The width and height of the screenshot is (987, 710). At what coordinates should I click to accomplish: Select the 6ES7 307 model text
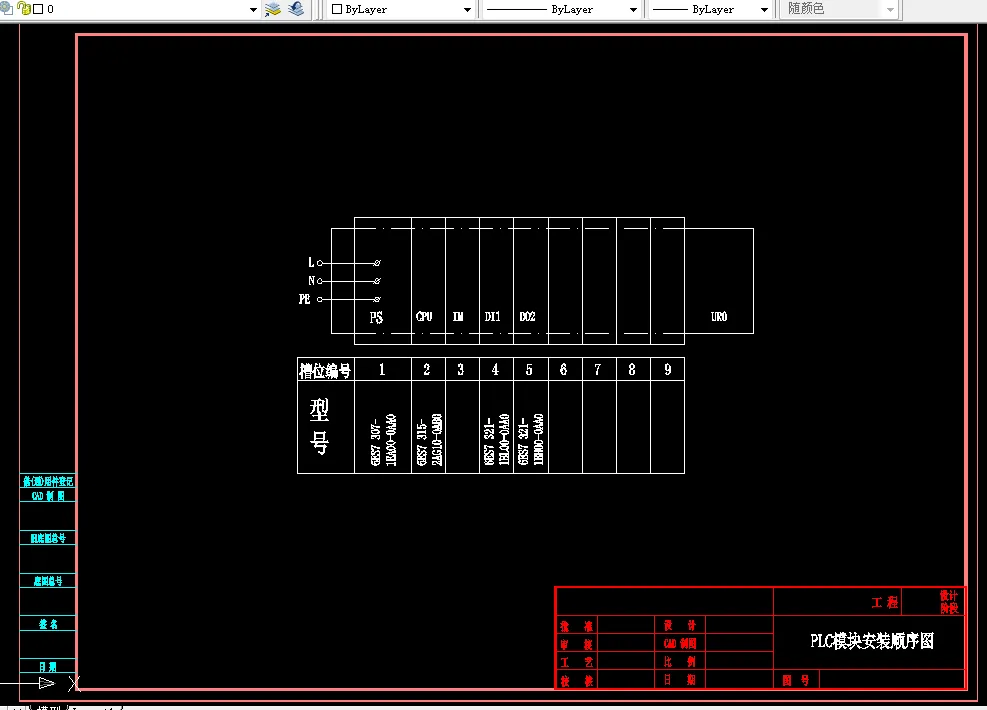(383, 439)
